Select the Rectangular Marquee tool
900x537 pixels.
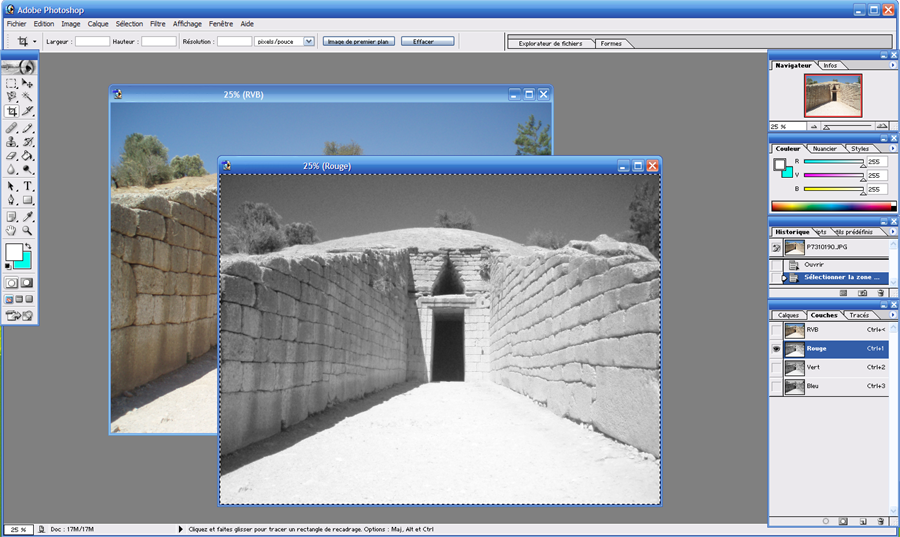12,84
